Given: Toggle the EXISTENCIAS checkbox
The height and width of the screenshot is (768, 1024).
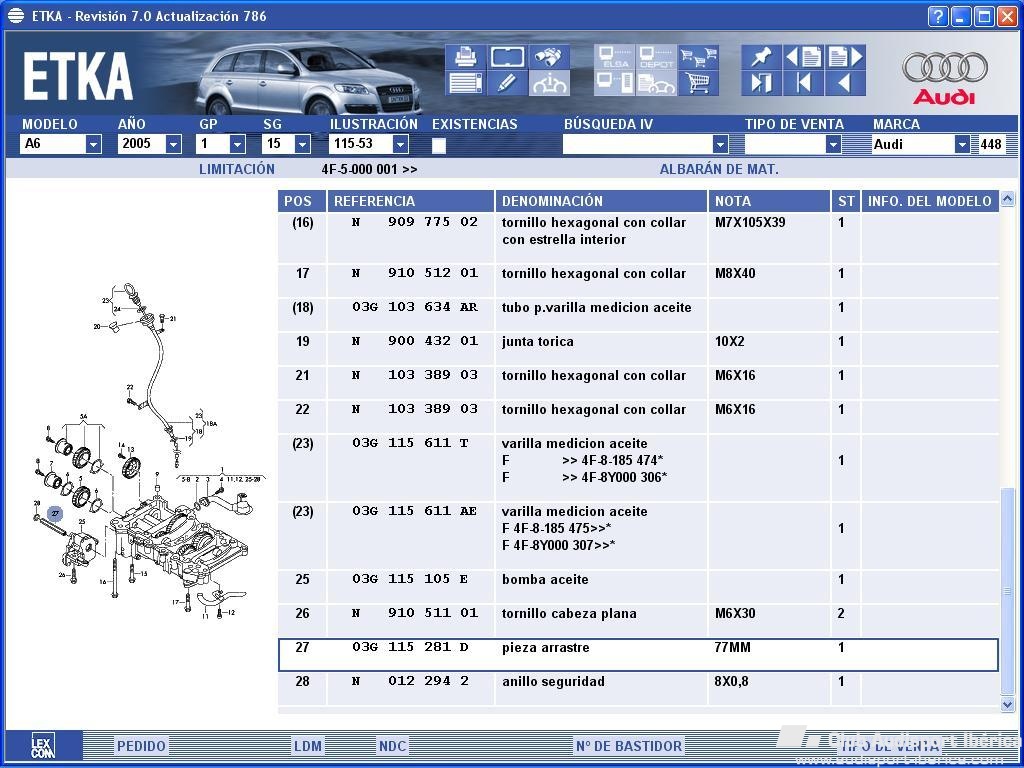Looking at the screenshot, I should 439,145.
